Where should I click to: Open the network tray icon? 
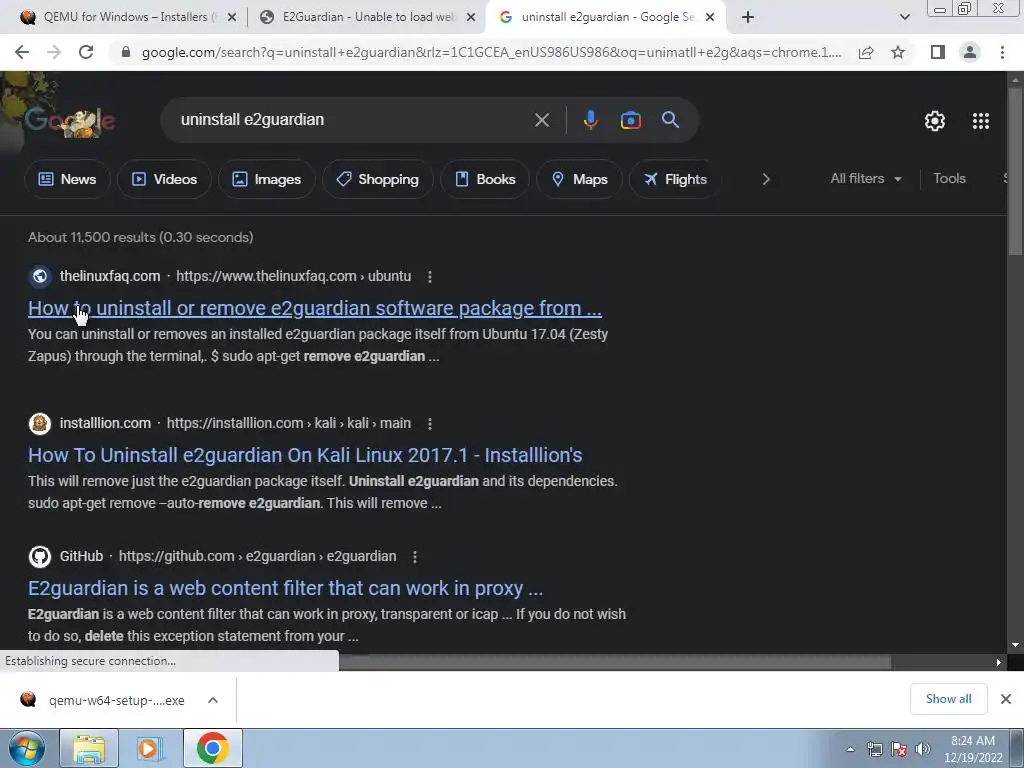coord(874,749)
